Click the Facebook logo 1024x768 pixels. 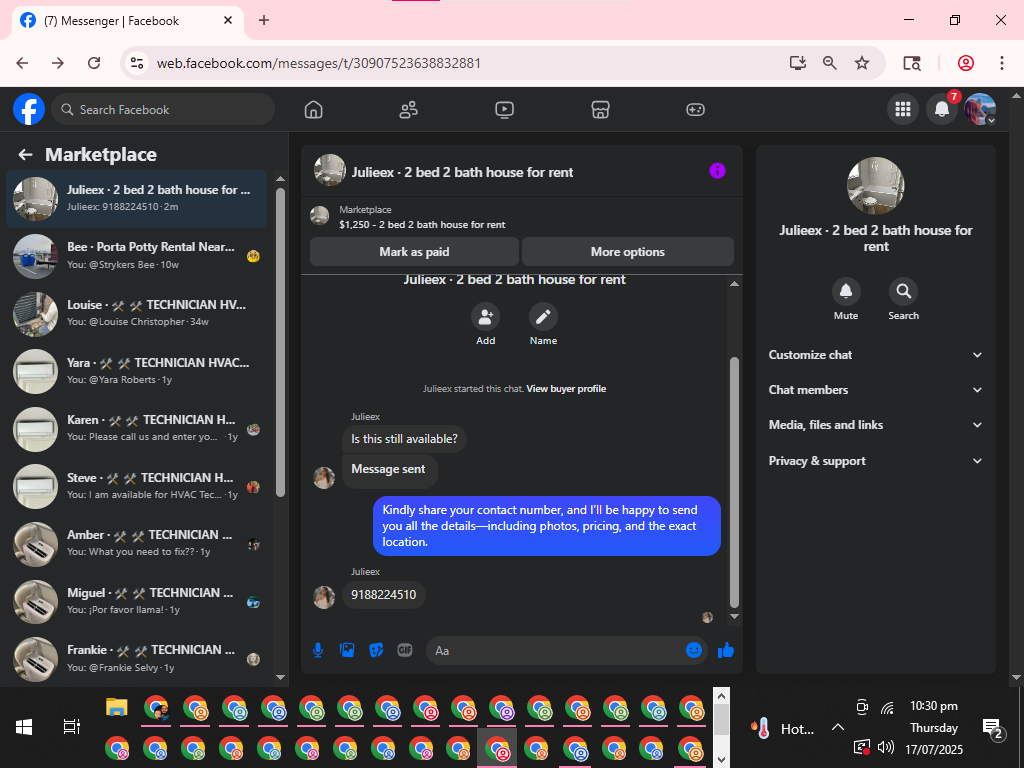29,109
